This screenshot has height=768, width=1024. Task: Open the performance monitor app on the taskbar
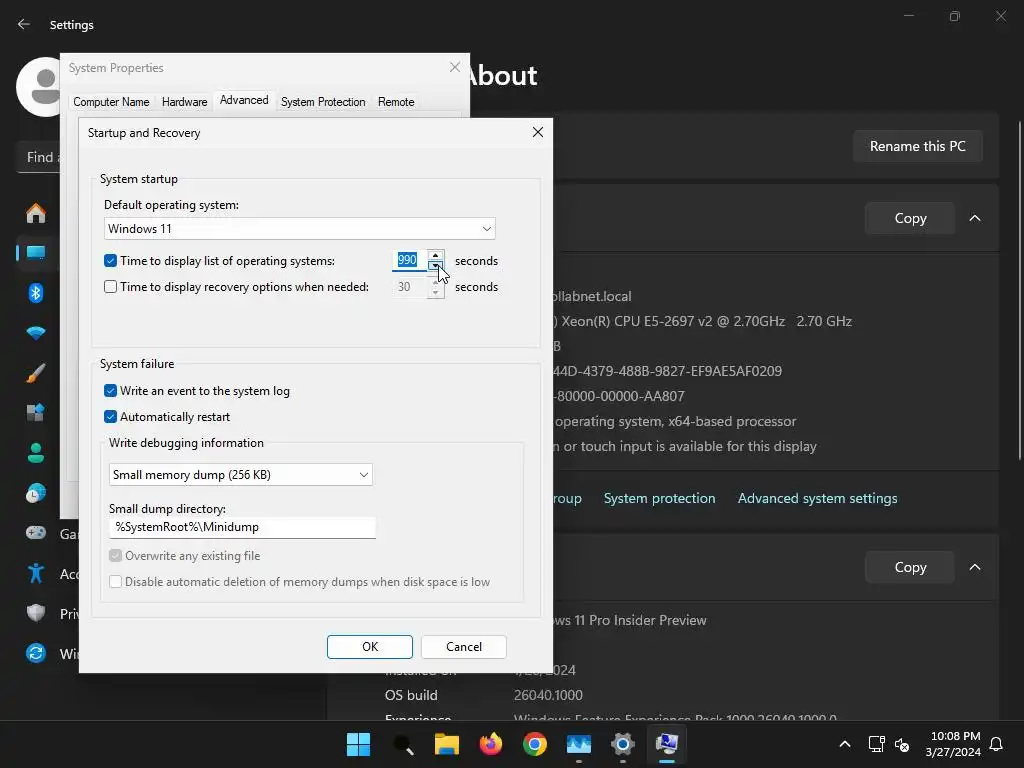point(579,744)
